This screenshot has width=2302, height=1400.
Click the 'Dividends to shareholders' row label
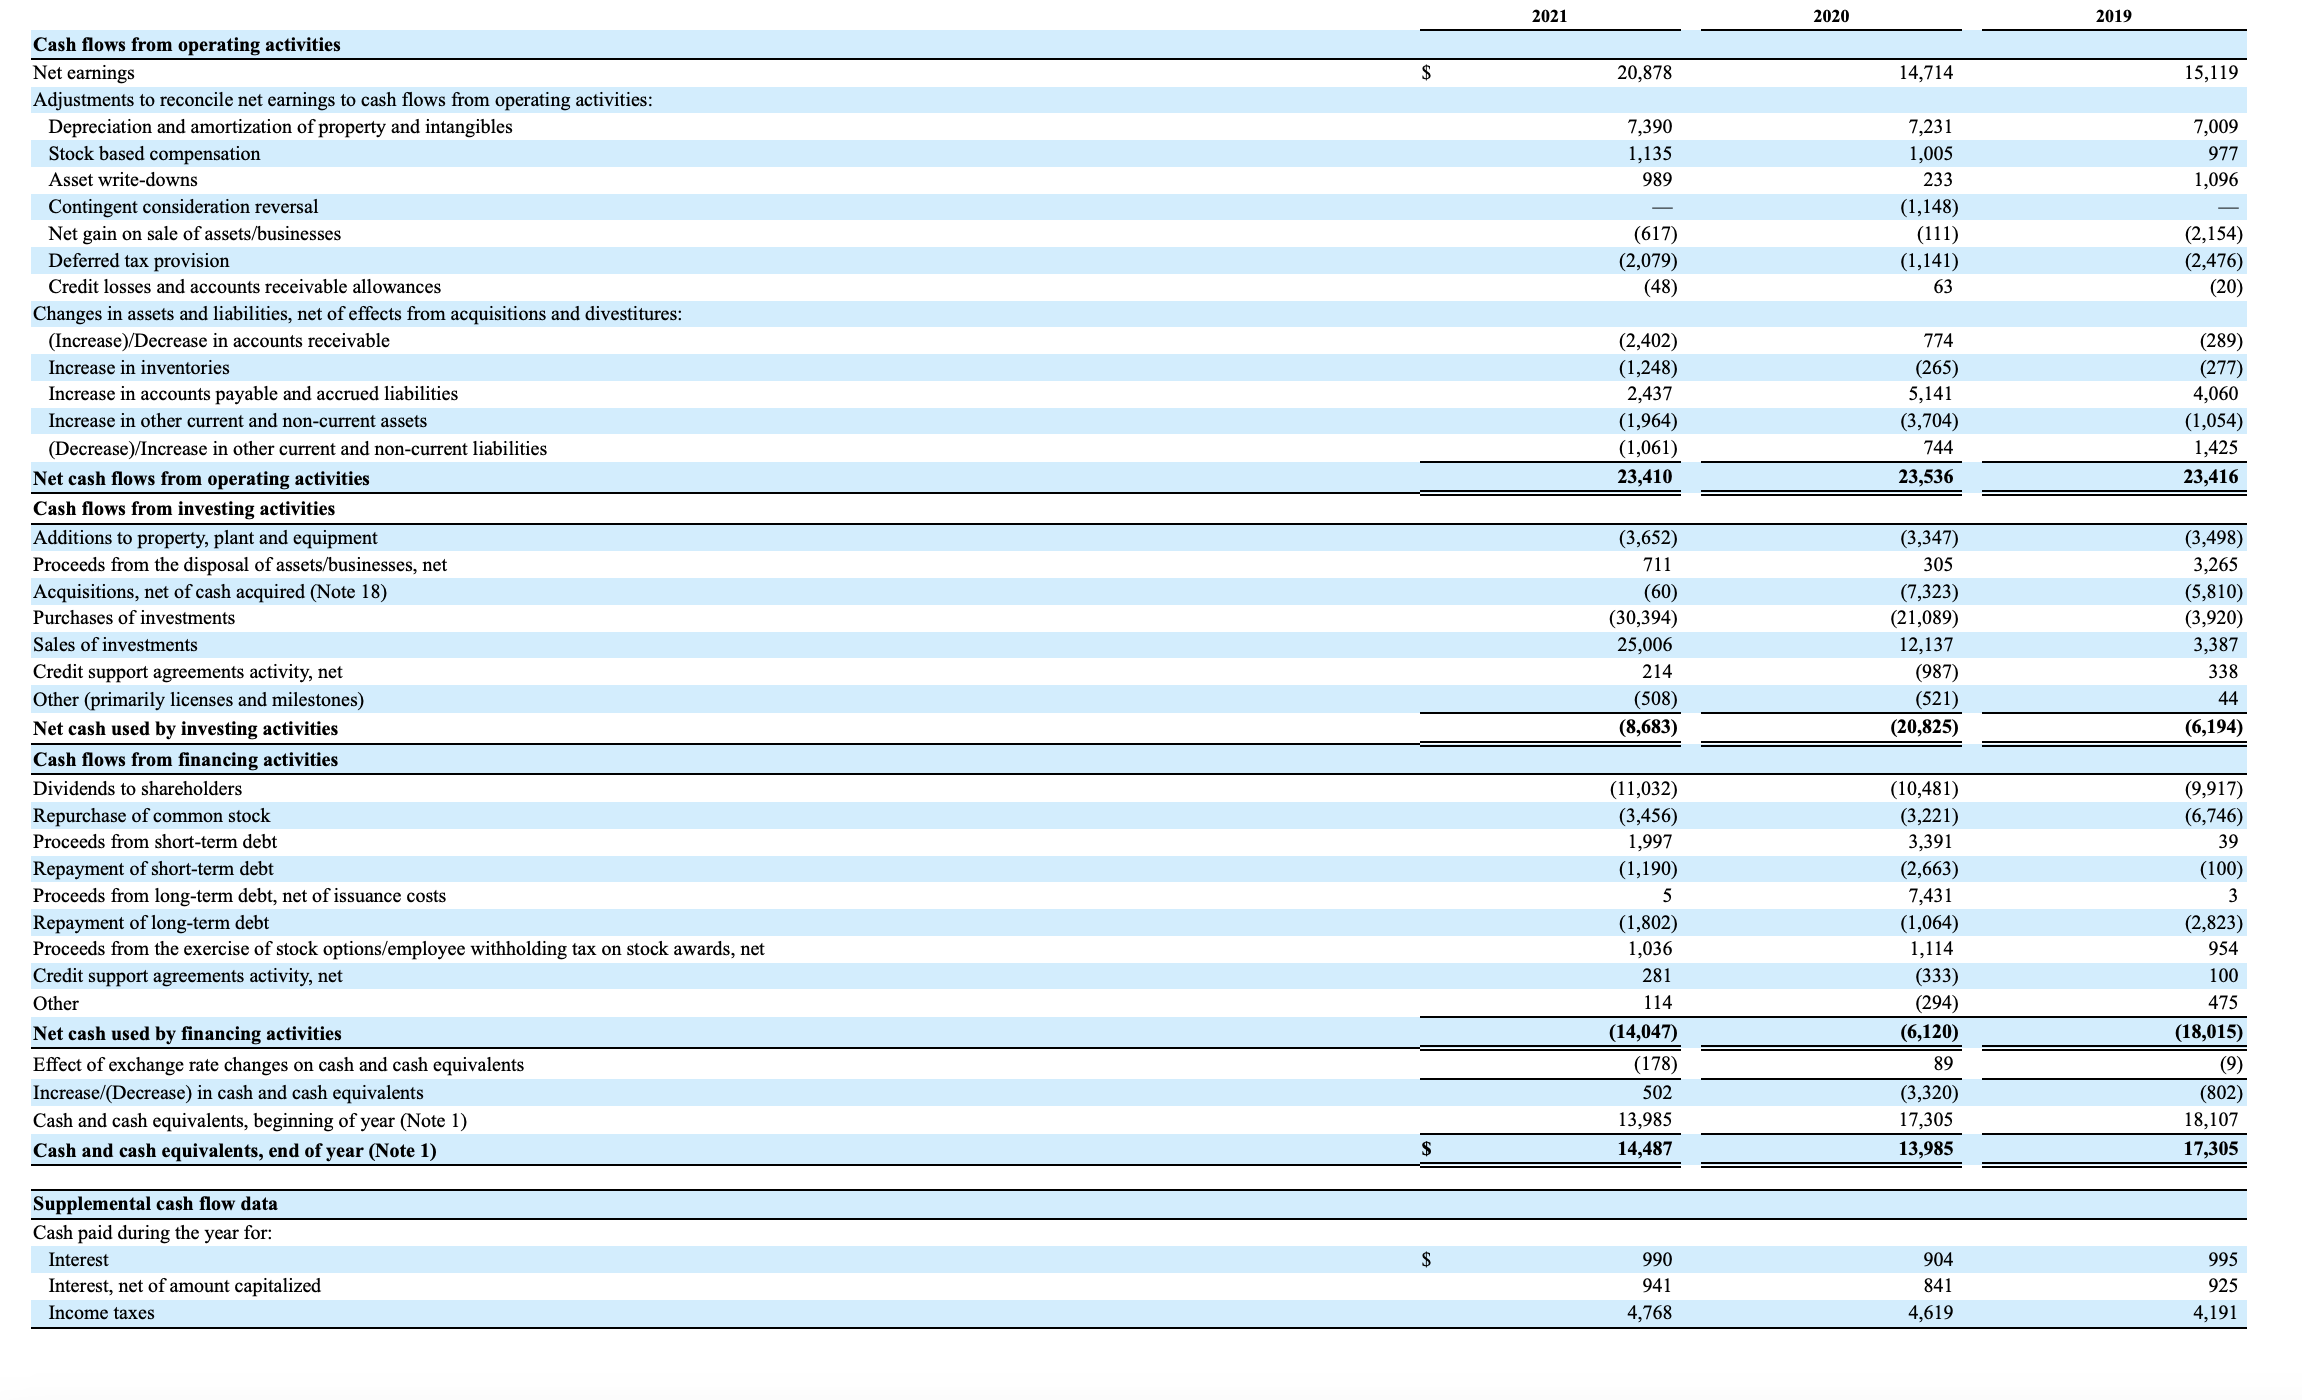click(x=137, y=789)
